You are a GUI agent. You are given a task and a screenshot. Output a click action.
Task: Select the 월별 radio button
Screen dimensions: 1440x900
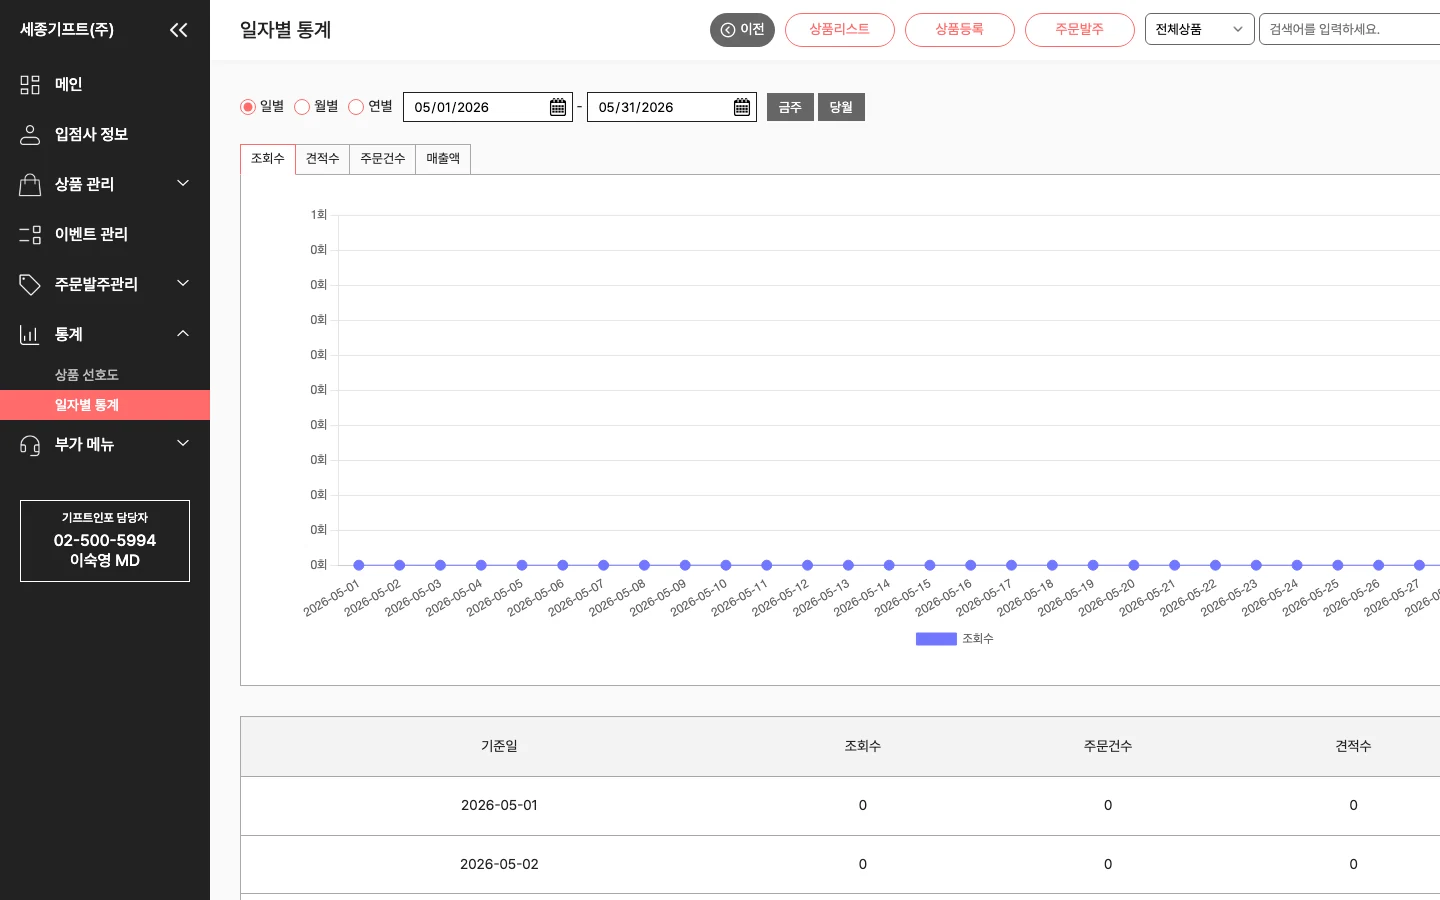pyautogui.click(x=302, y=107)
